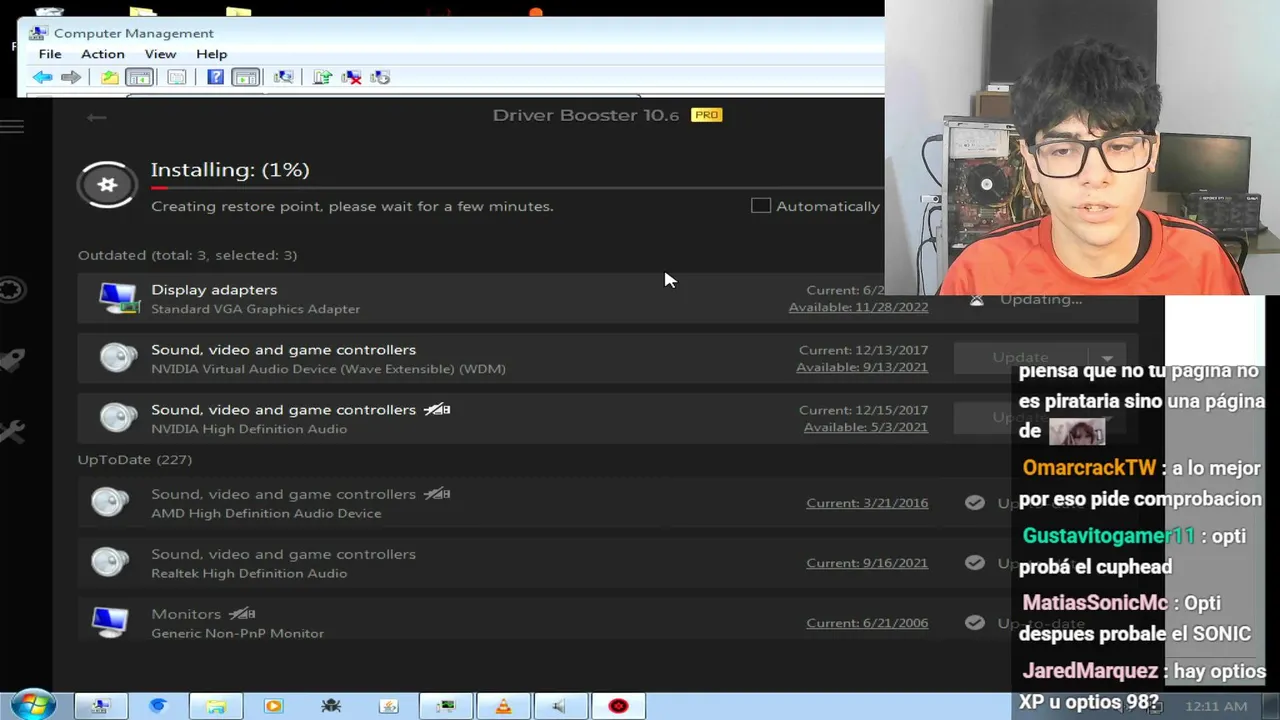
Task: Open the orange media player taskbar icon
Action: coord(273,706)
